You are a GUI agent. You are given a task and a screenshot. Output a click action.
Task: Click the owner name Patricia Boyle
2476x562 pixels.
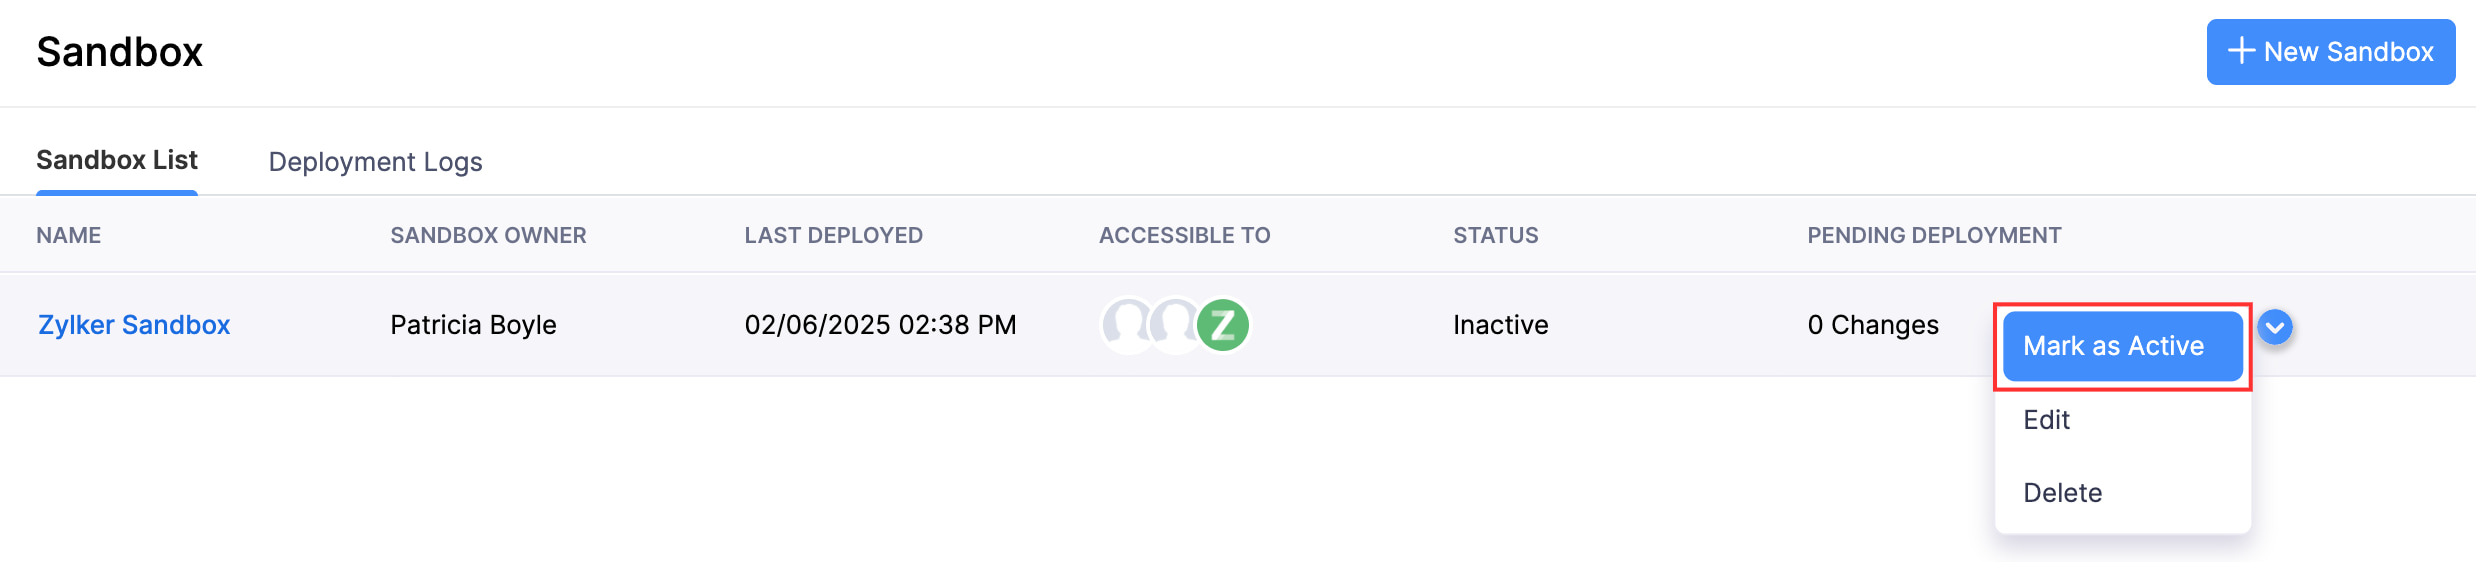click(473, 325)
